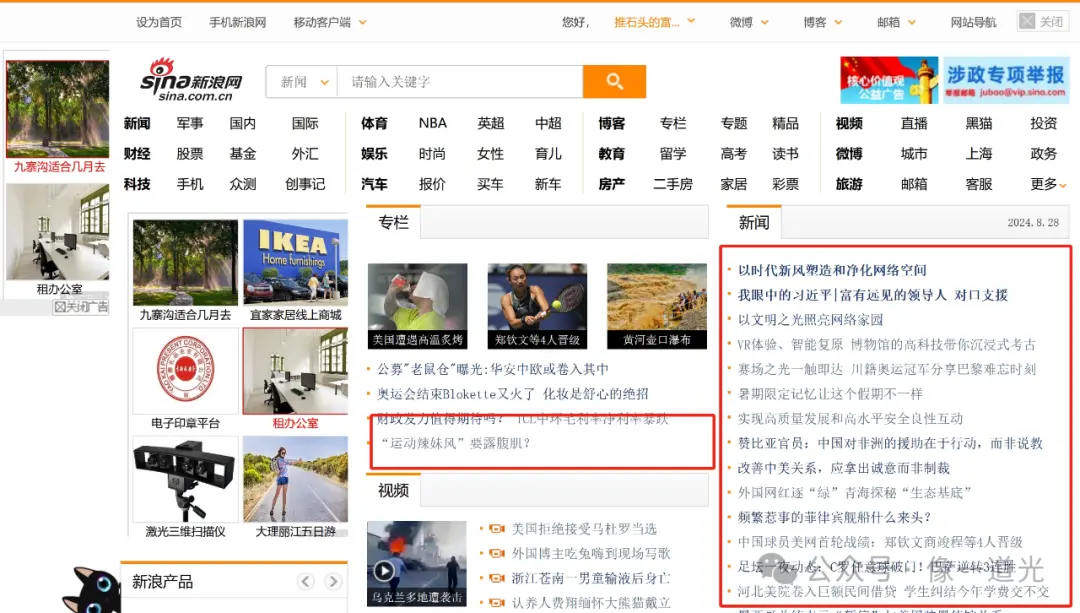This screenshot has height=613, width=1080.
Task: Open headline 暑期限定记忆让这个假期不一样
Action: pyautogui.click(x=830, y=394)
